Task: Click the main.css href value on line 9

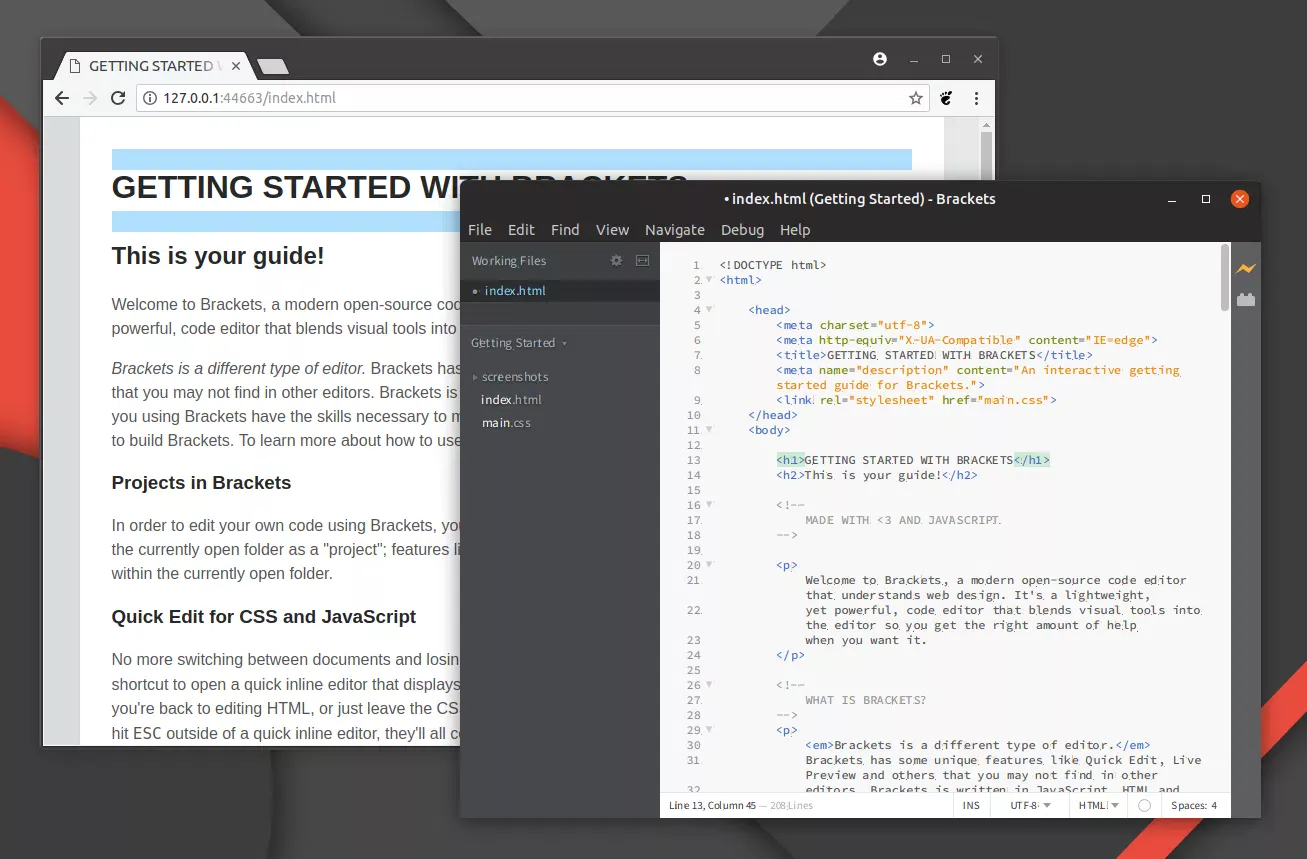Action: click(997, 400)
